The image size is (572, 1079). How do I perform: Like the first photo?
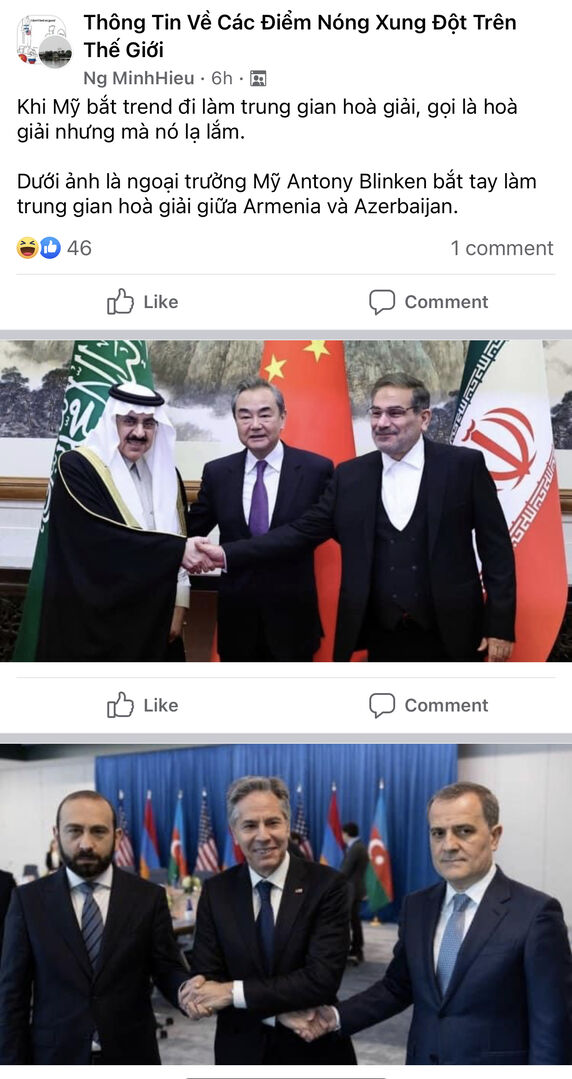pyautogui.click(x=142, y=705)
